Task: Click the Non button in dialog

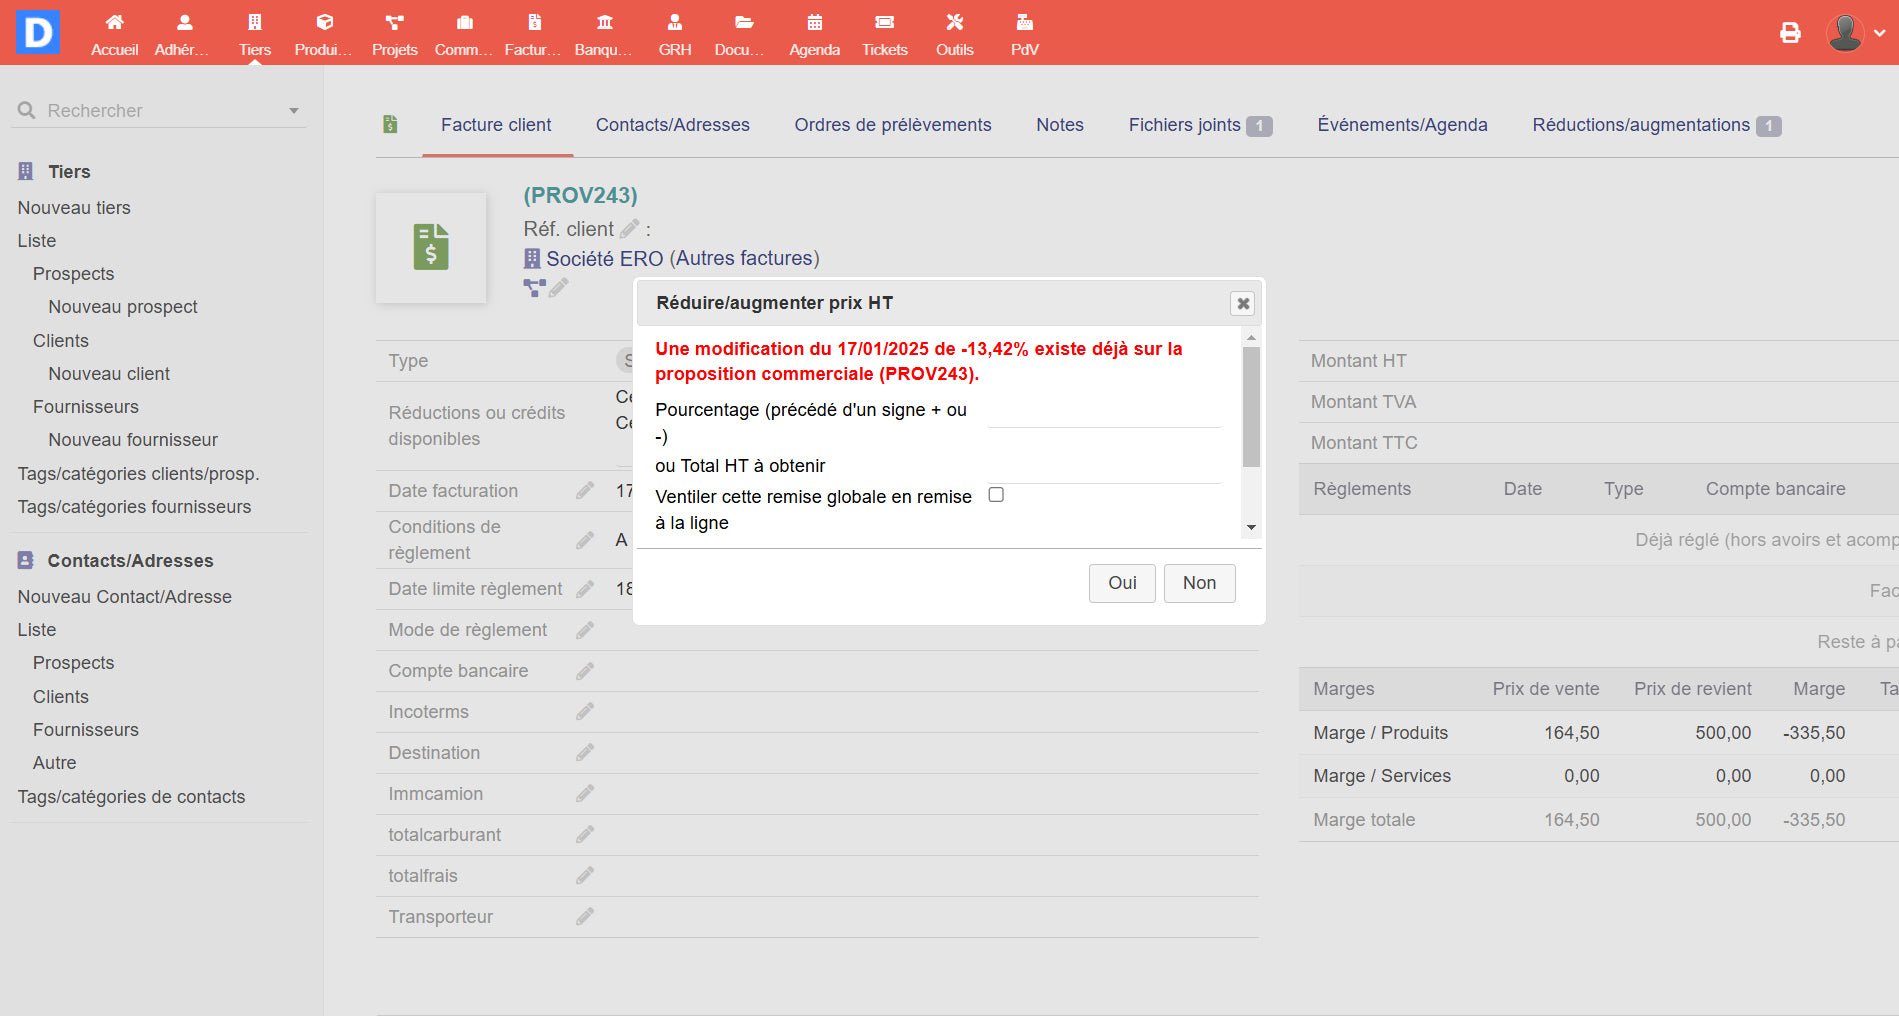Action: click(x=1199, y=583)
